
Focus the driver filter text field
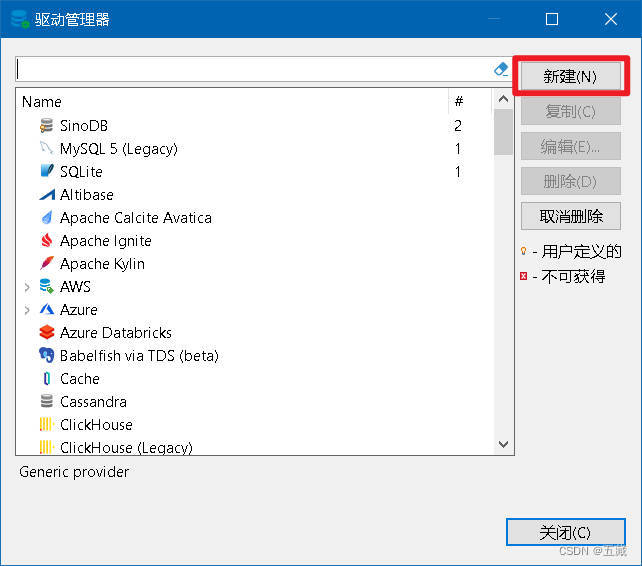[254, 69]
